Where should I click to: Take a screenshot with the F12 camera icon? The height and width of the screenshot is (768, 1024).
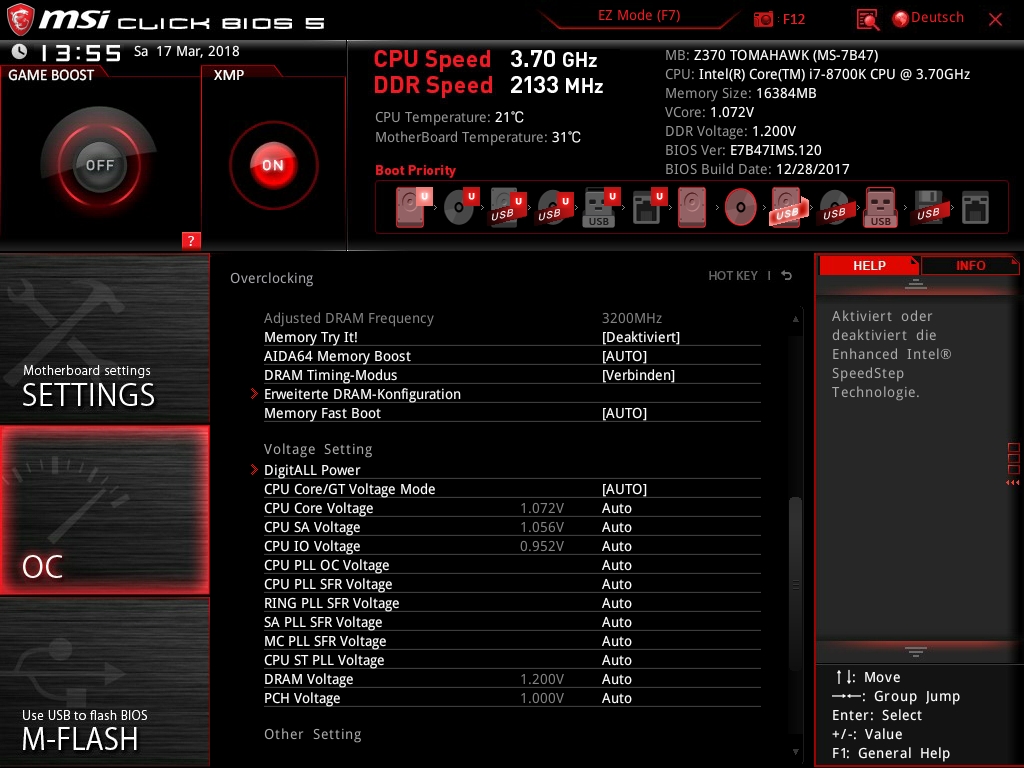[x=763, y=19]
